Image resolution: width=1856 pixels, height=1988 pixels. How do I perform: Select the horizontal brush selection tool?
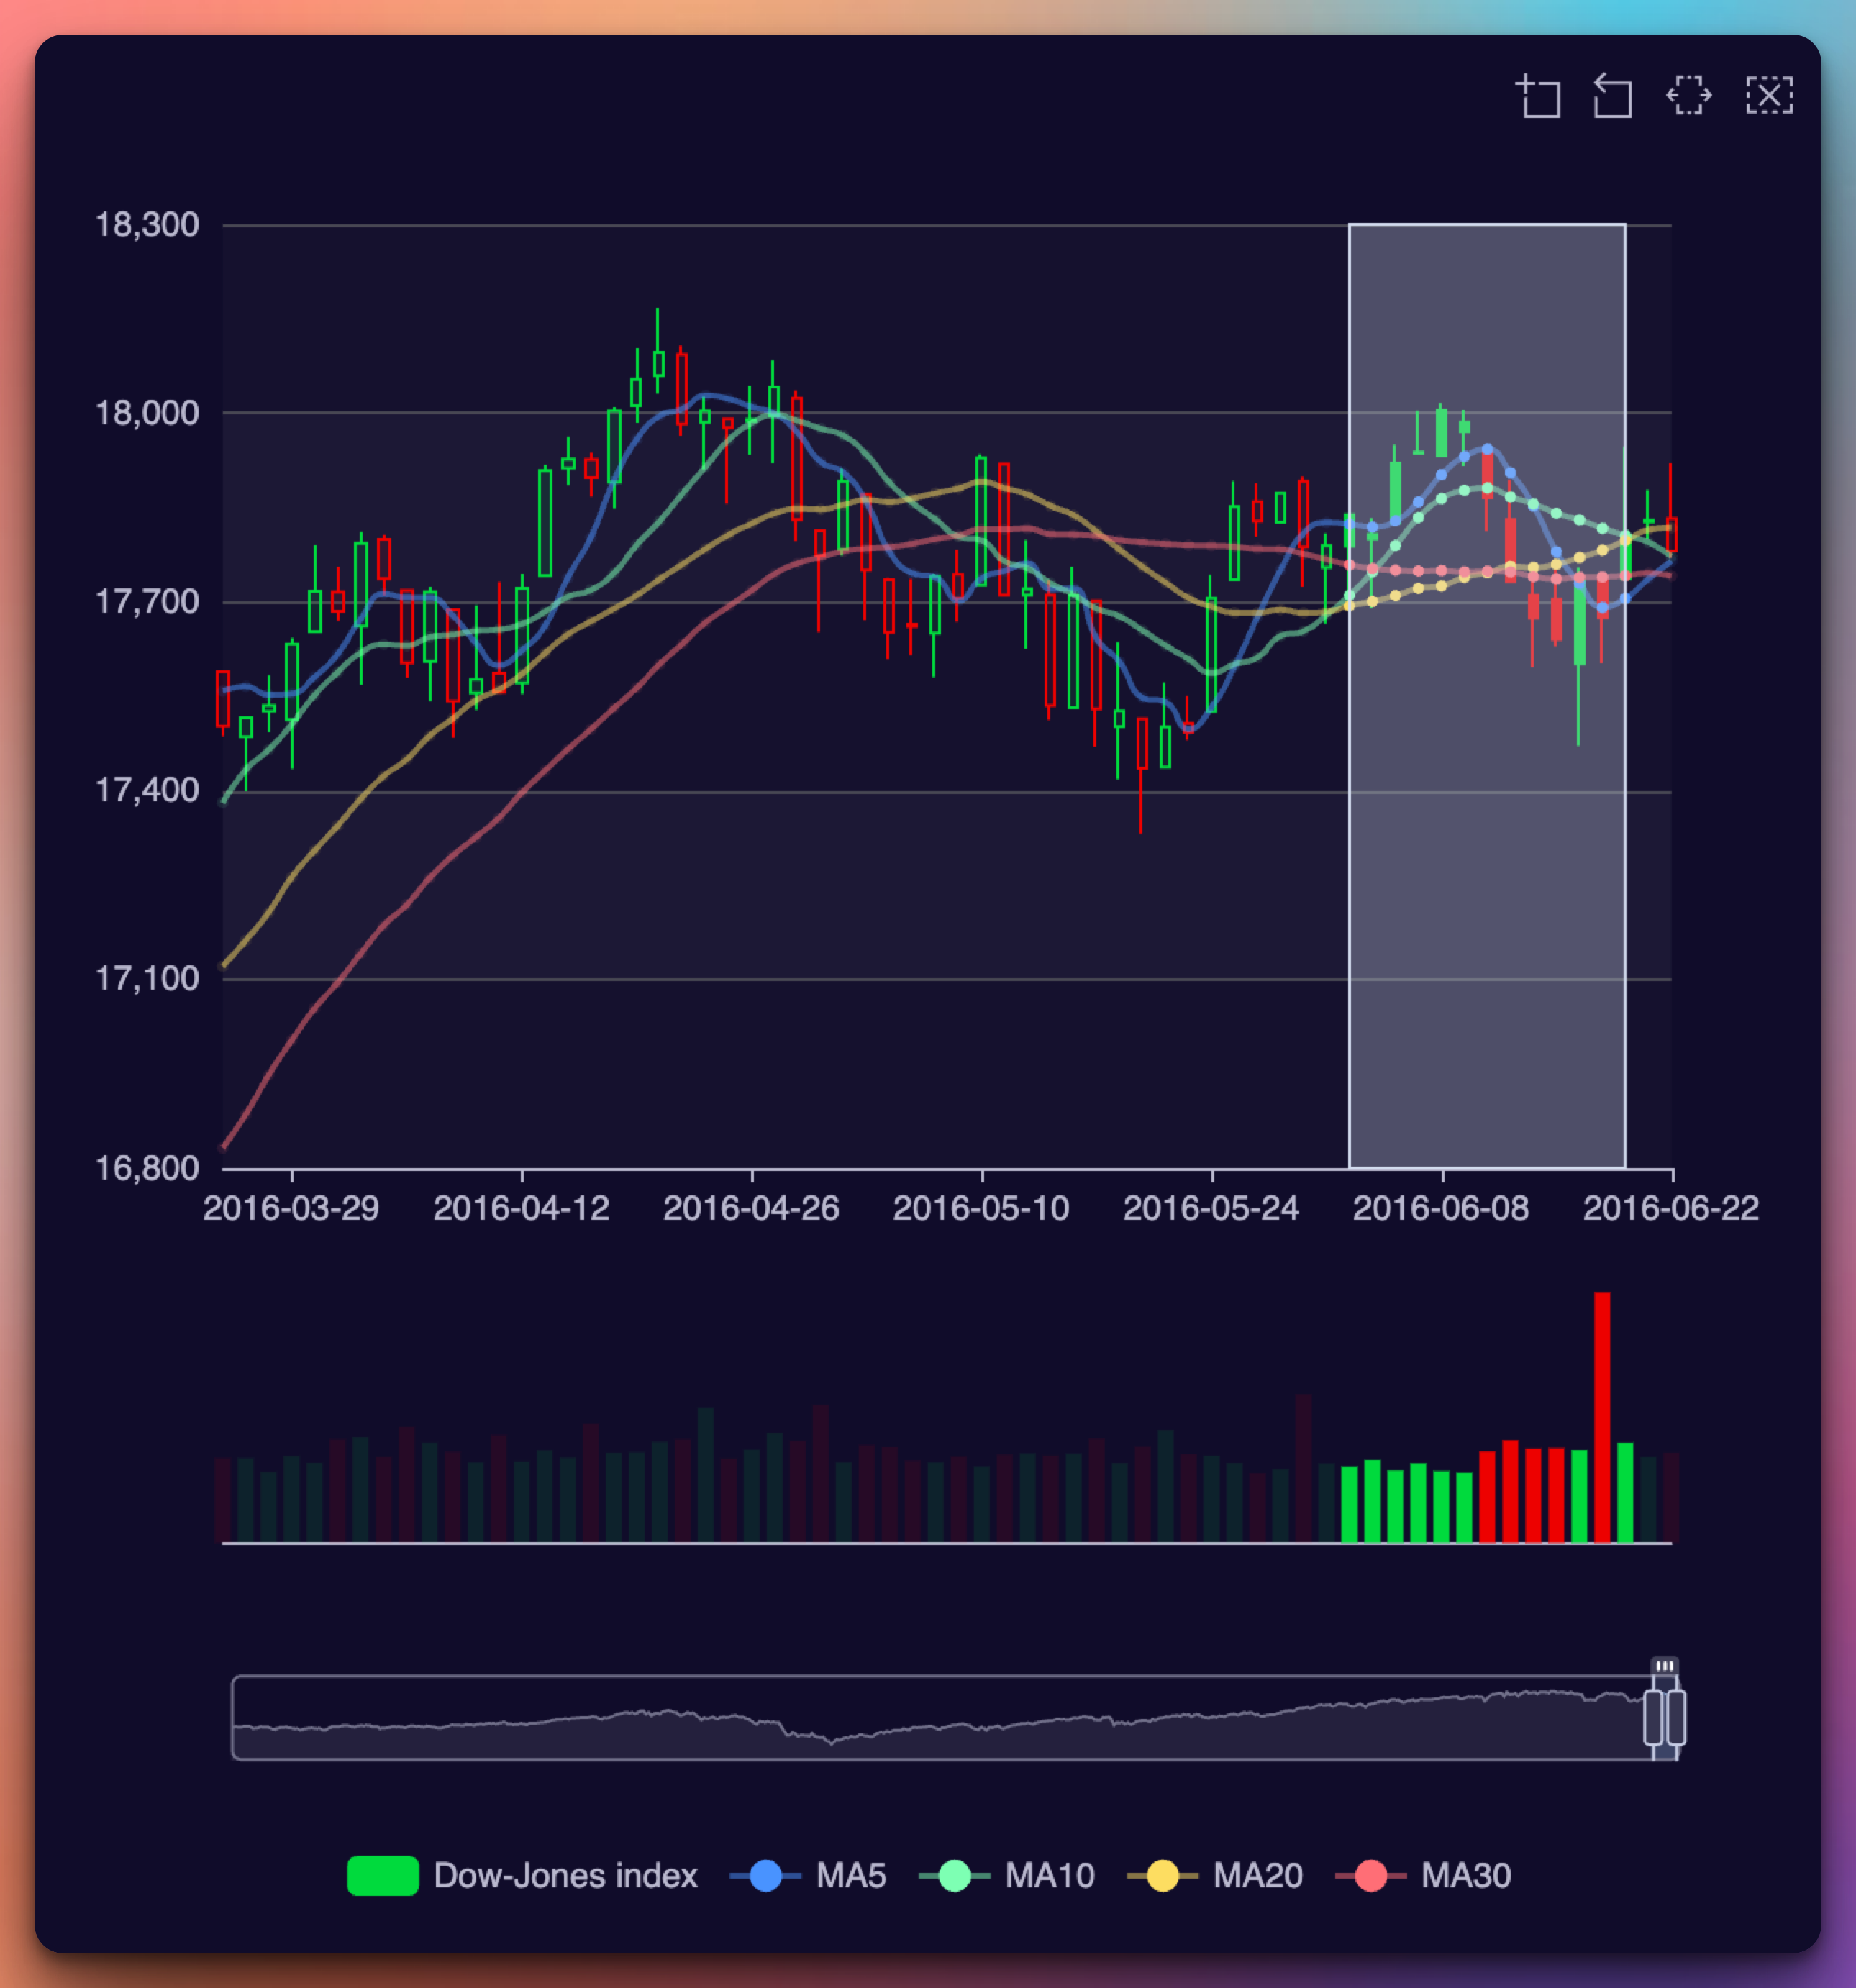click(1689, 96)
